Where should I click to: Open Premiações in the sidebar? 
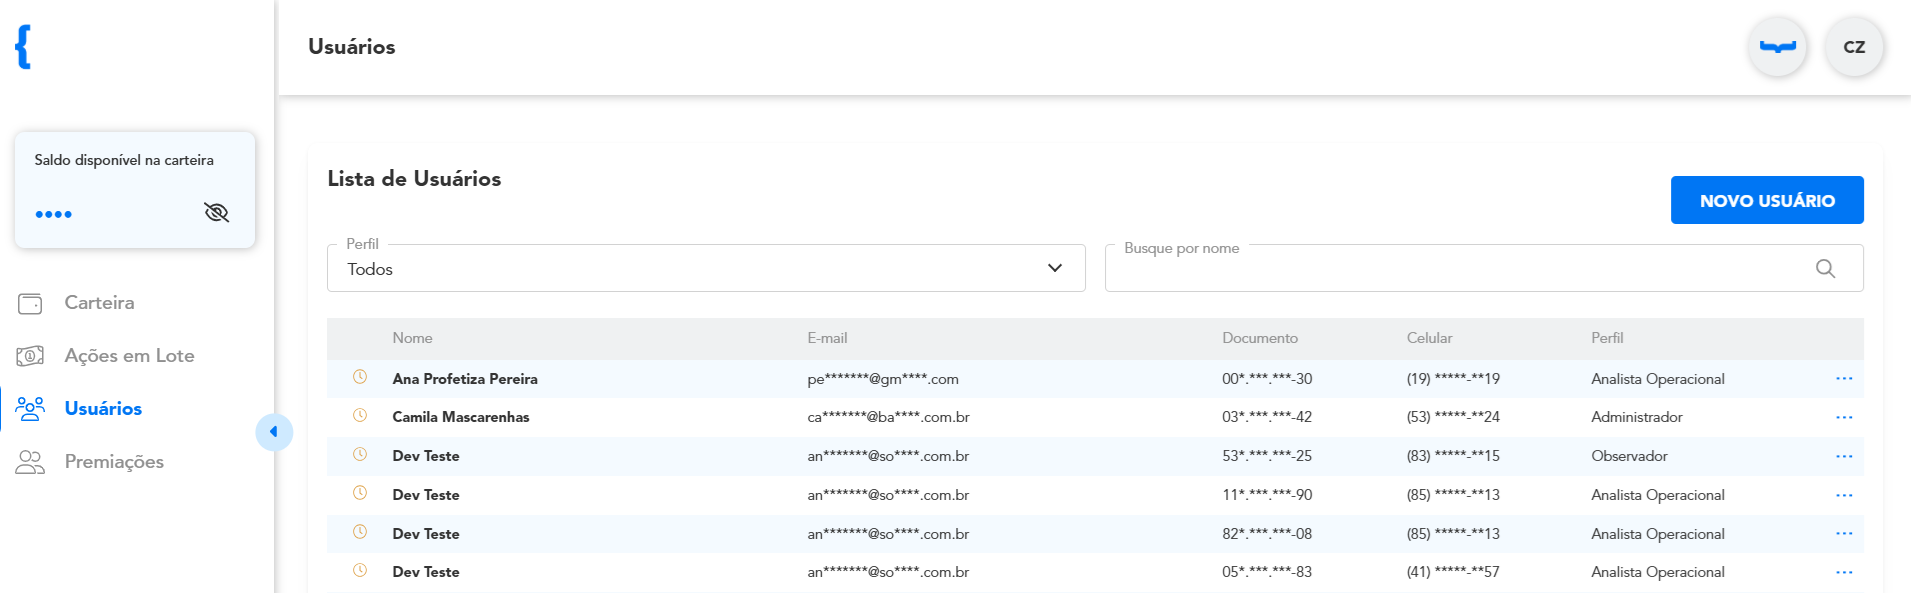point(90,461)
